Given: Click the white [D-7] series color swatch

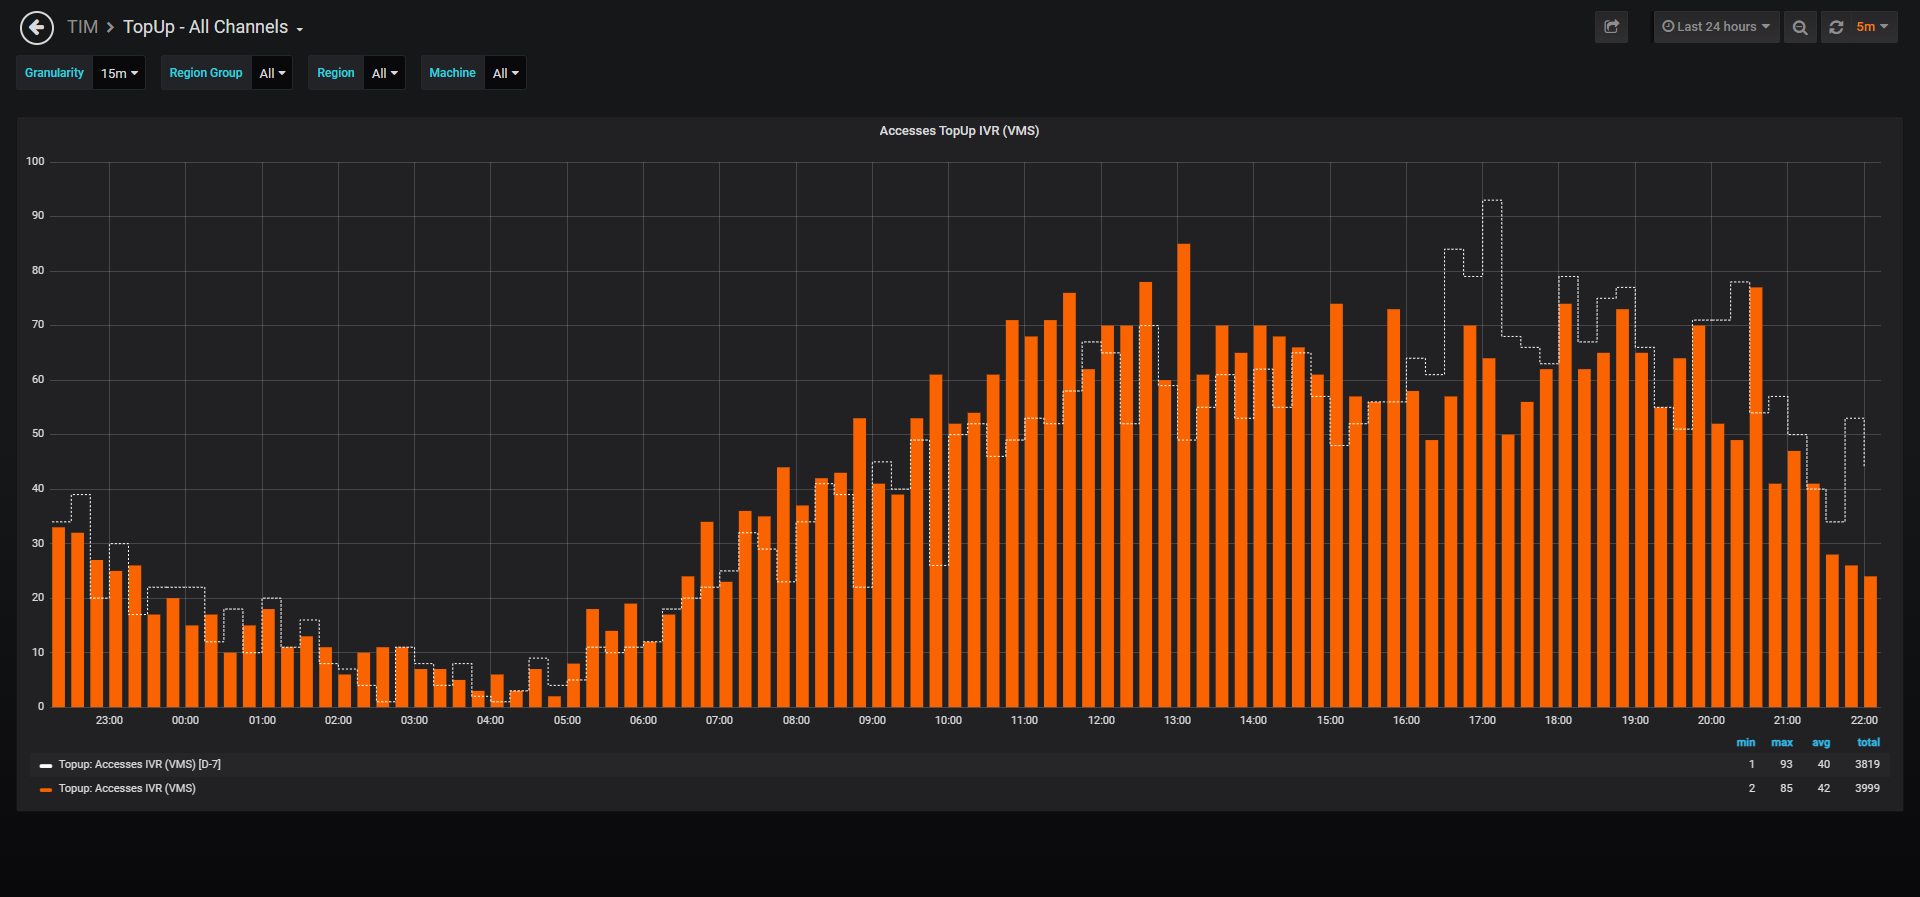Looking at the screenshot, I should coord(45,765).
